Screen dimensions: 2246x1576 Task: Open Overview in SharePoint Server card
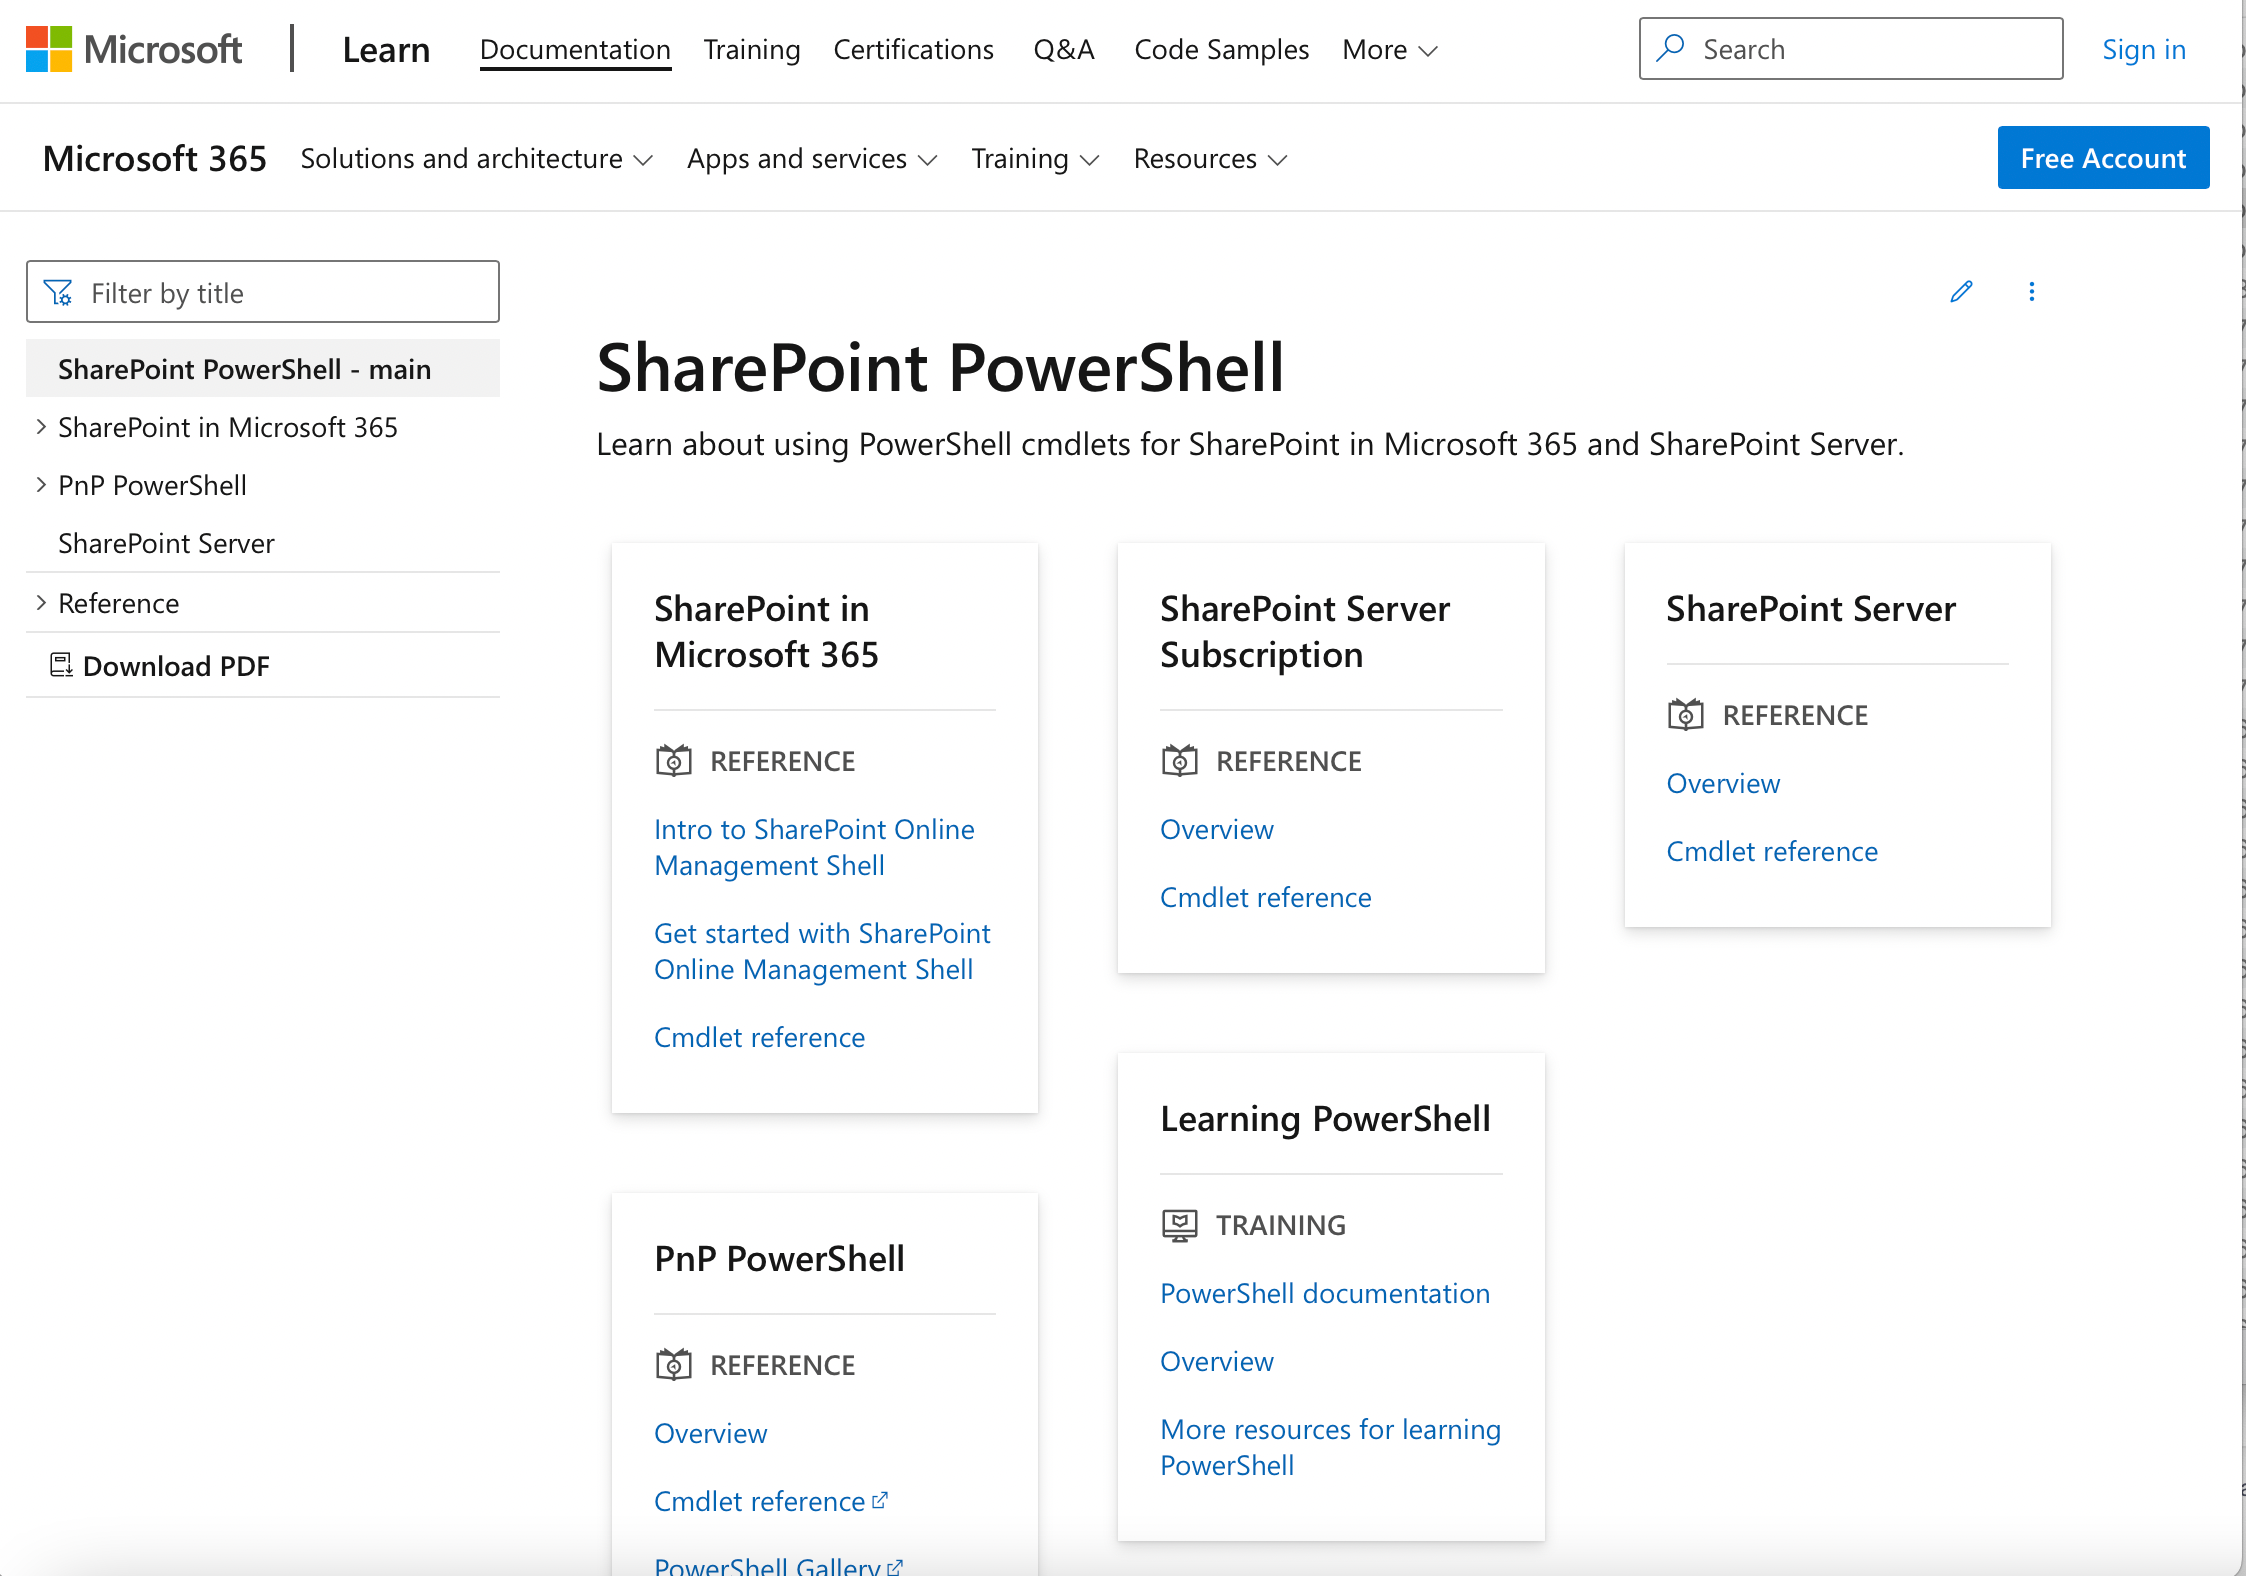pos(1722,783)
